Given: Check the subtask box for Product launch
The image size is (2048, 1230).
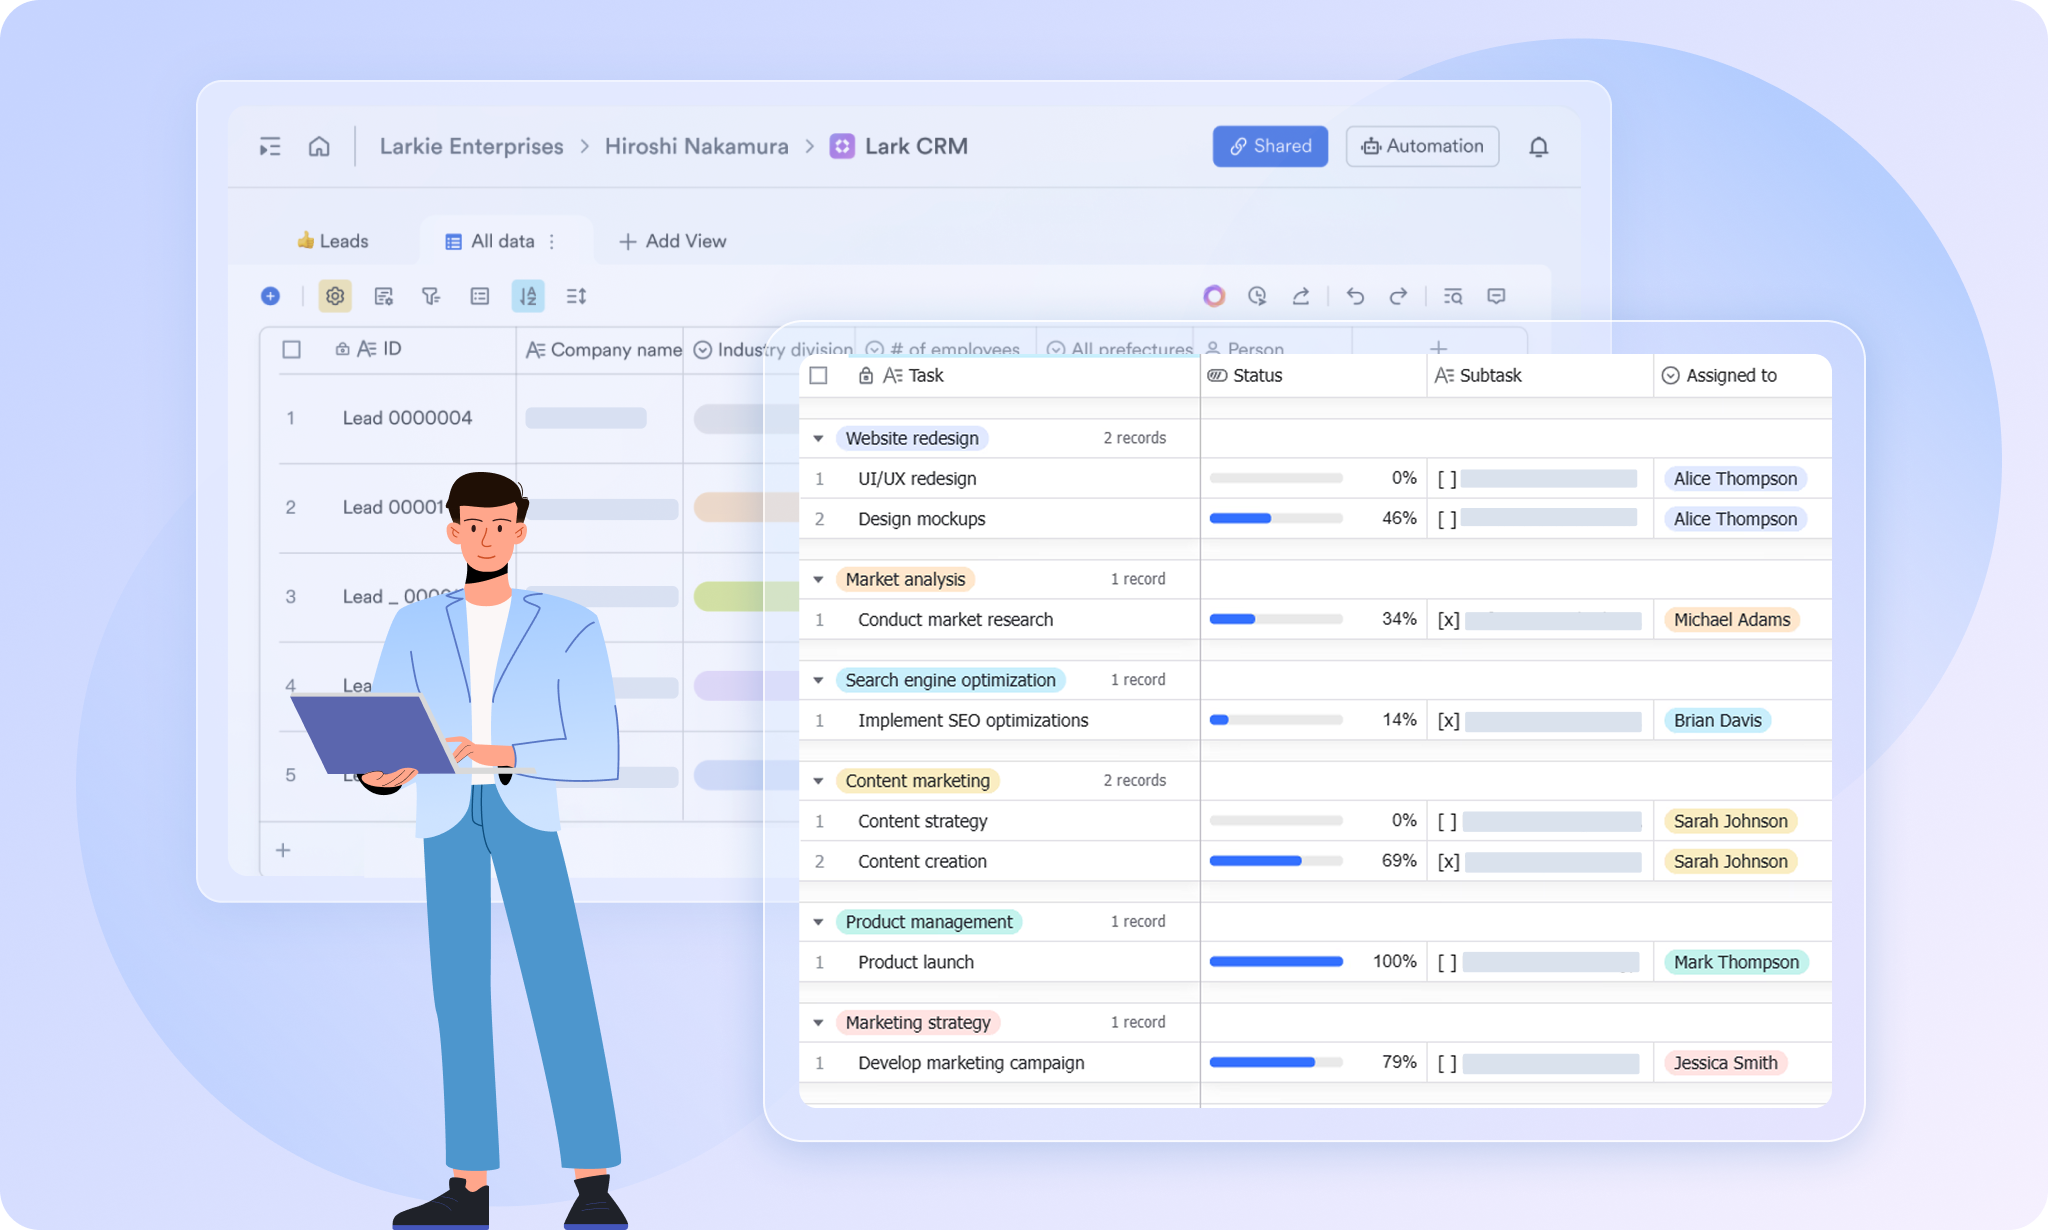Looking at the screenshot, I should click(1446, 963).
